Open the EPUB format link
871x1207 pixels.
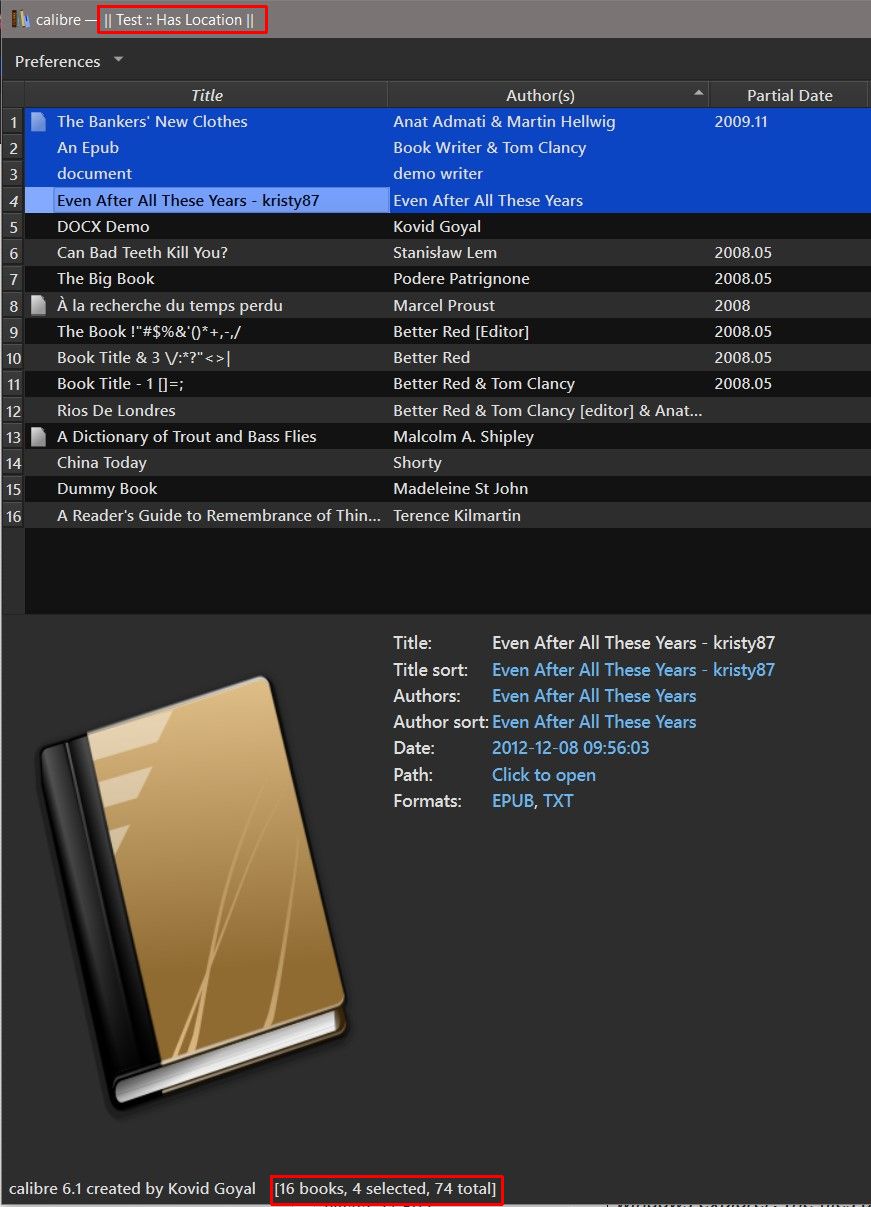pyautogui.click(x=512, y=801)
